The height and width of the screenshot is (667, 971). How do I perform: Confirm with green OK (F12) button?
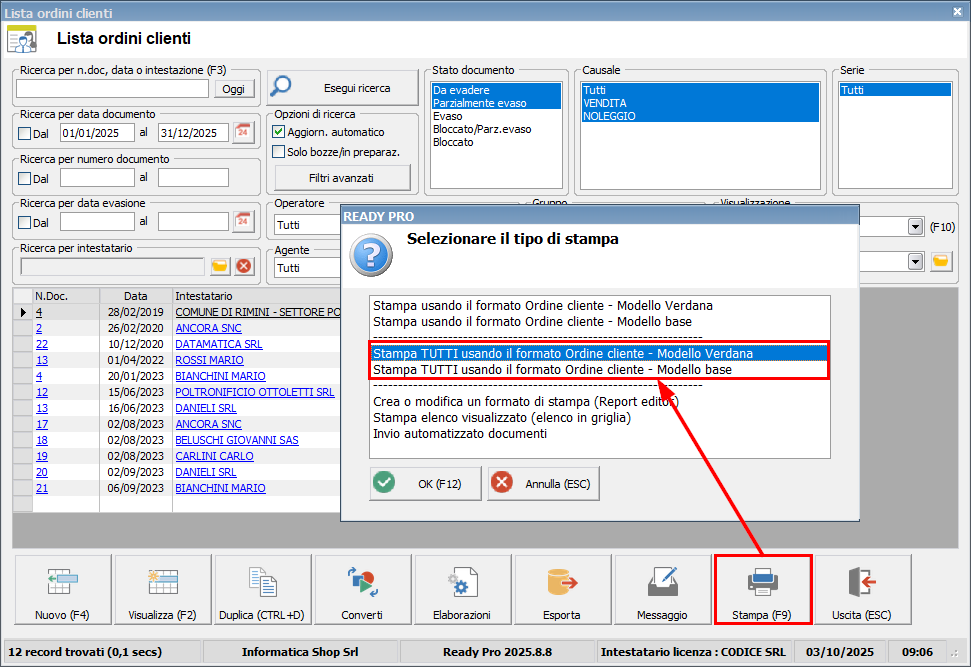click(x=425, y=484)
